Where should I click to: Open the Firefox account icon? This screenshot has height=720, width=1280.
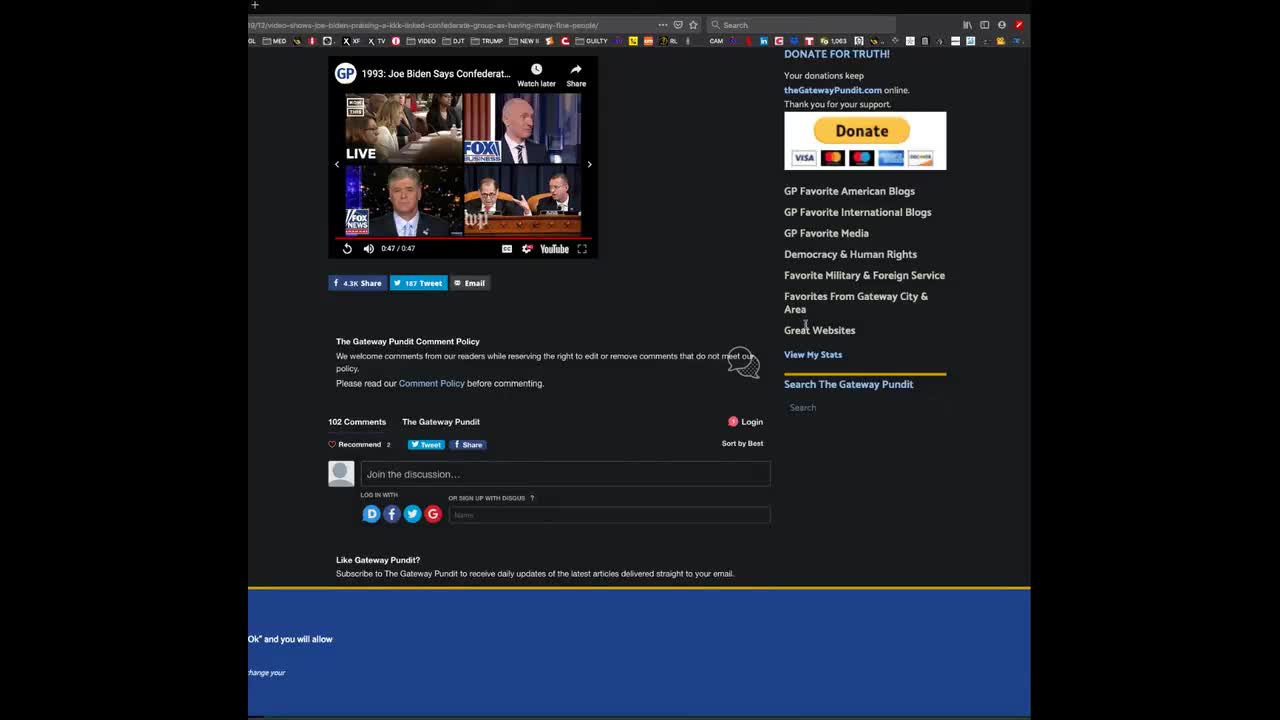(x=1001, y=25)
